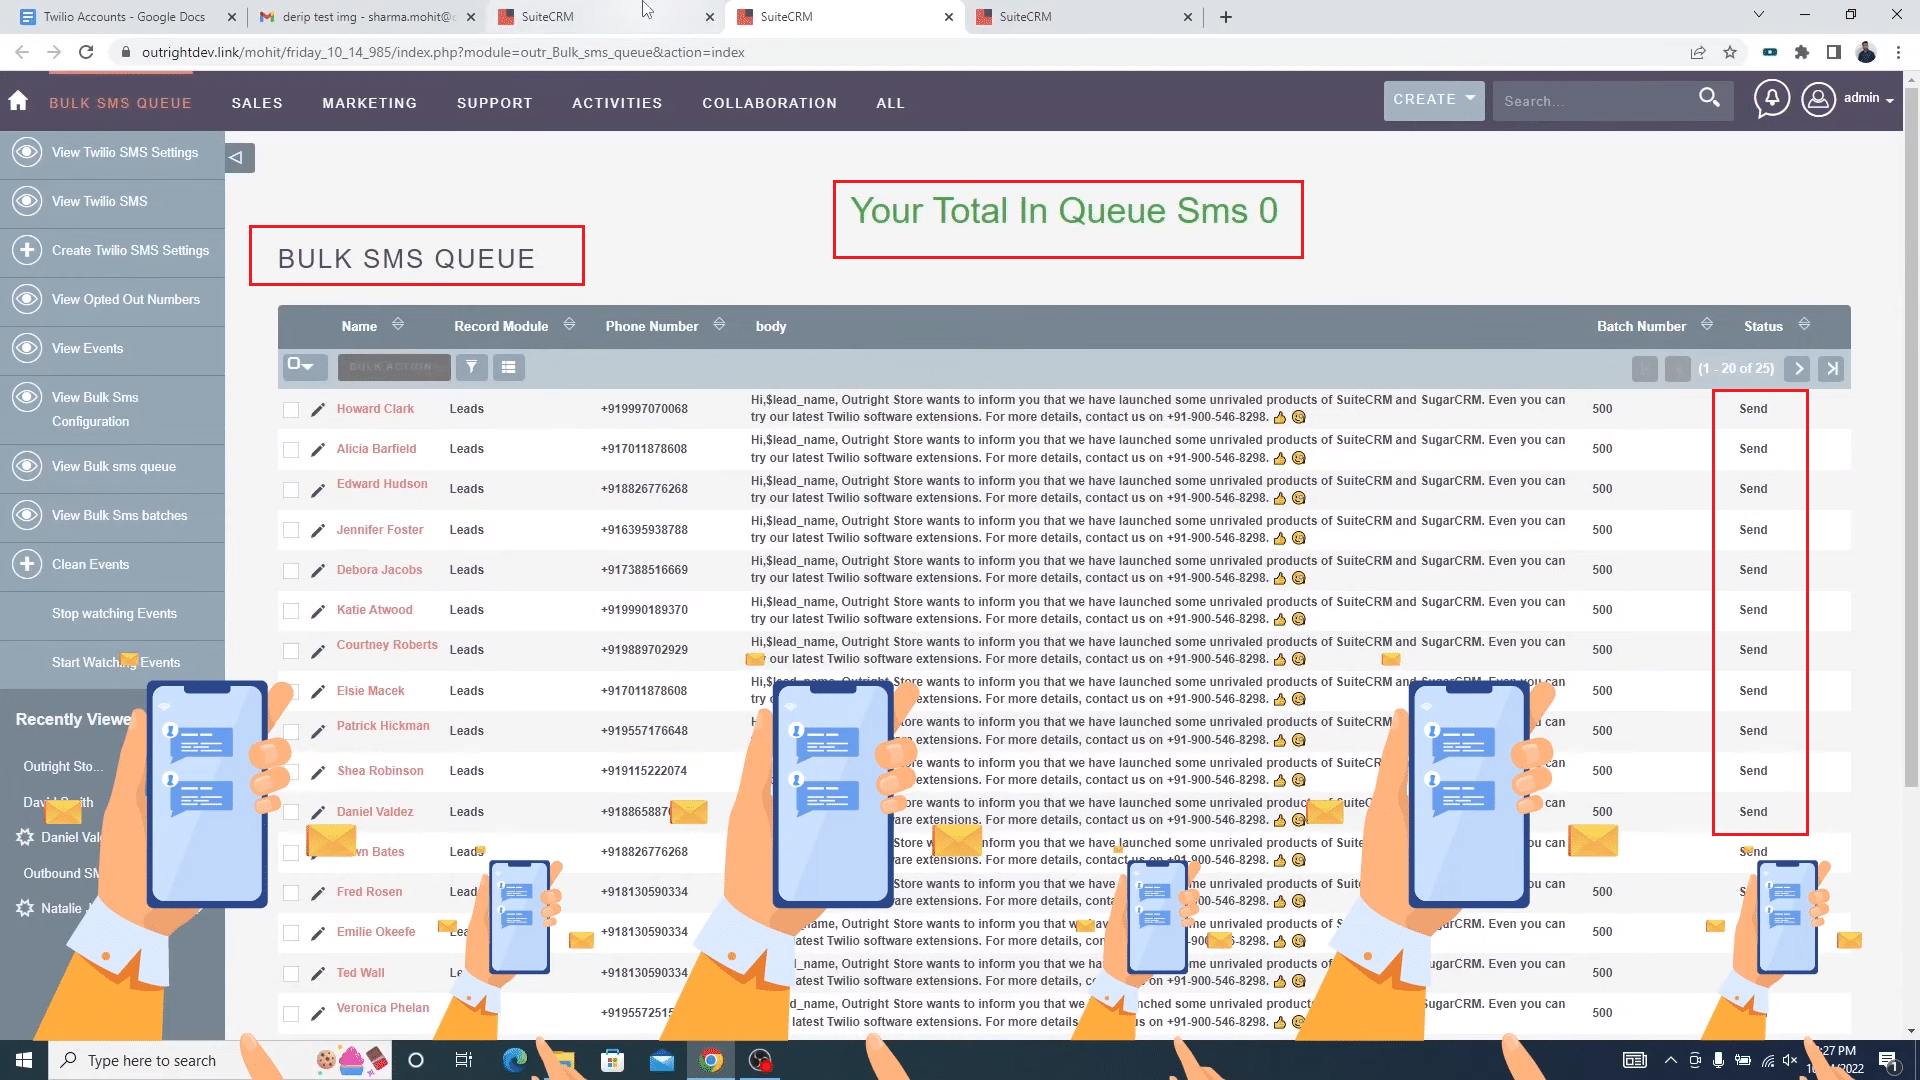Expand the admin user menu
Screen dimensions: 1920x1080
pyautogui.click(x=1868, y=99)
